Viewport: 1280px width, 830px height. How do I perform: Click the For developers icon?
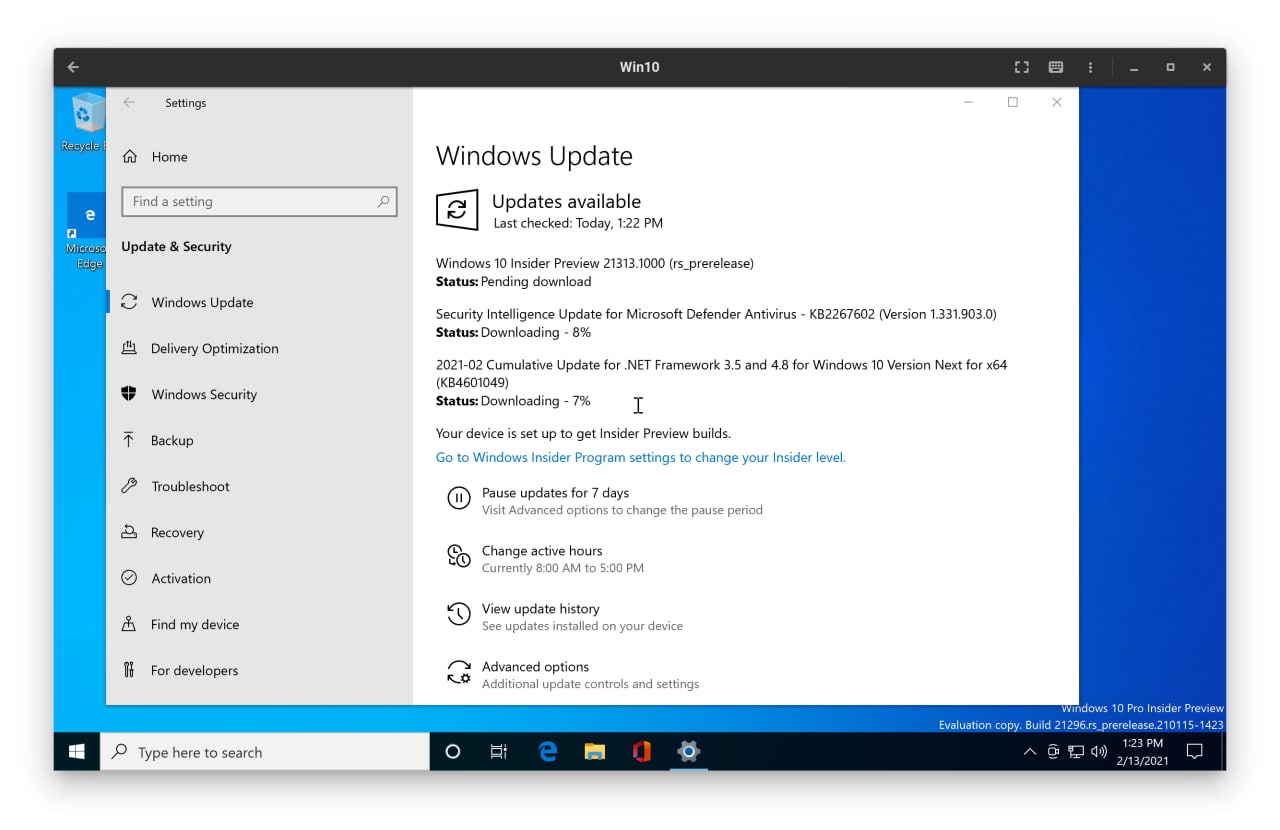(129, 670)
